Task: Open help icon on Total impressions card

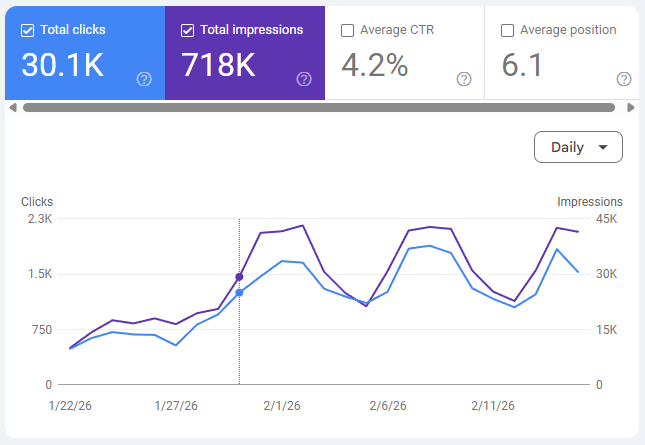Action: tap(304, 79)
